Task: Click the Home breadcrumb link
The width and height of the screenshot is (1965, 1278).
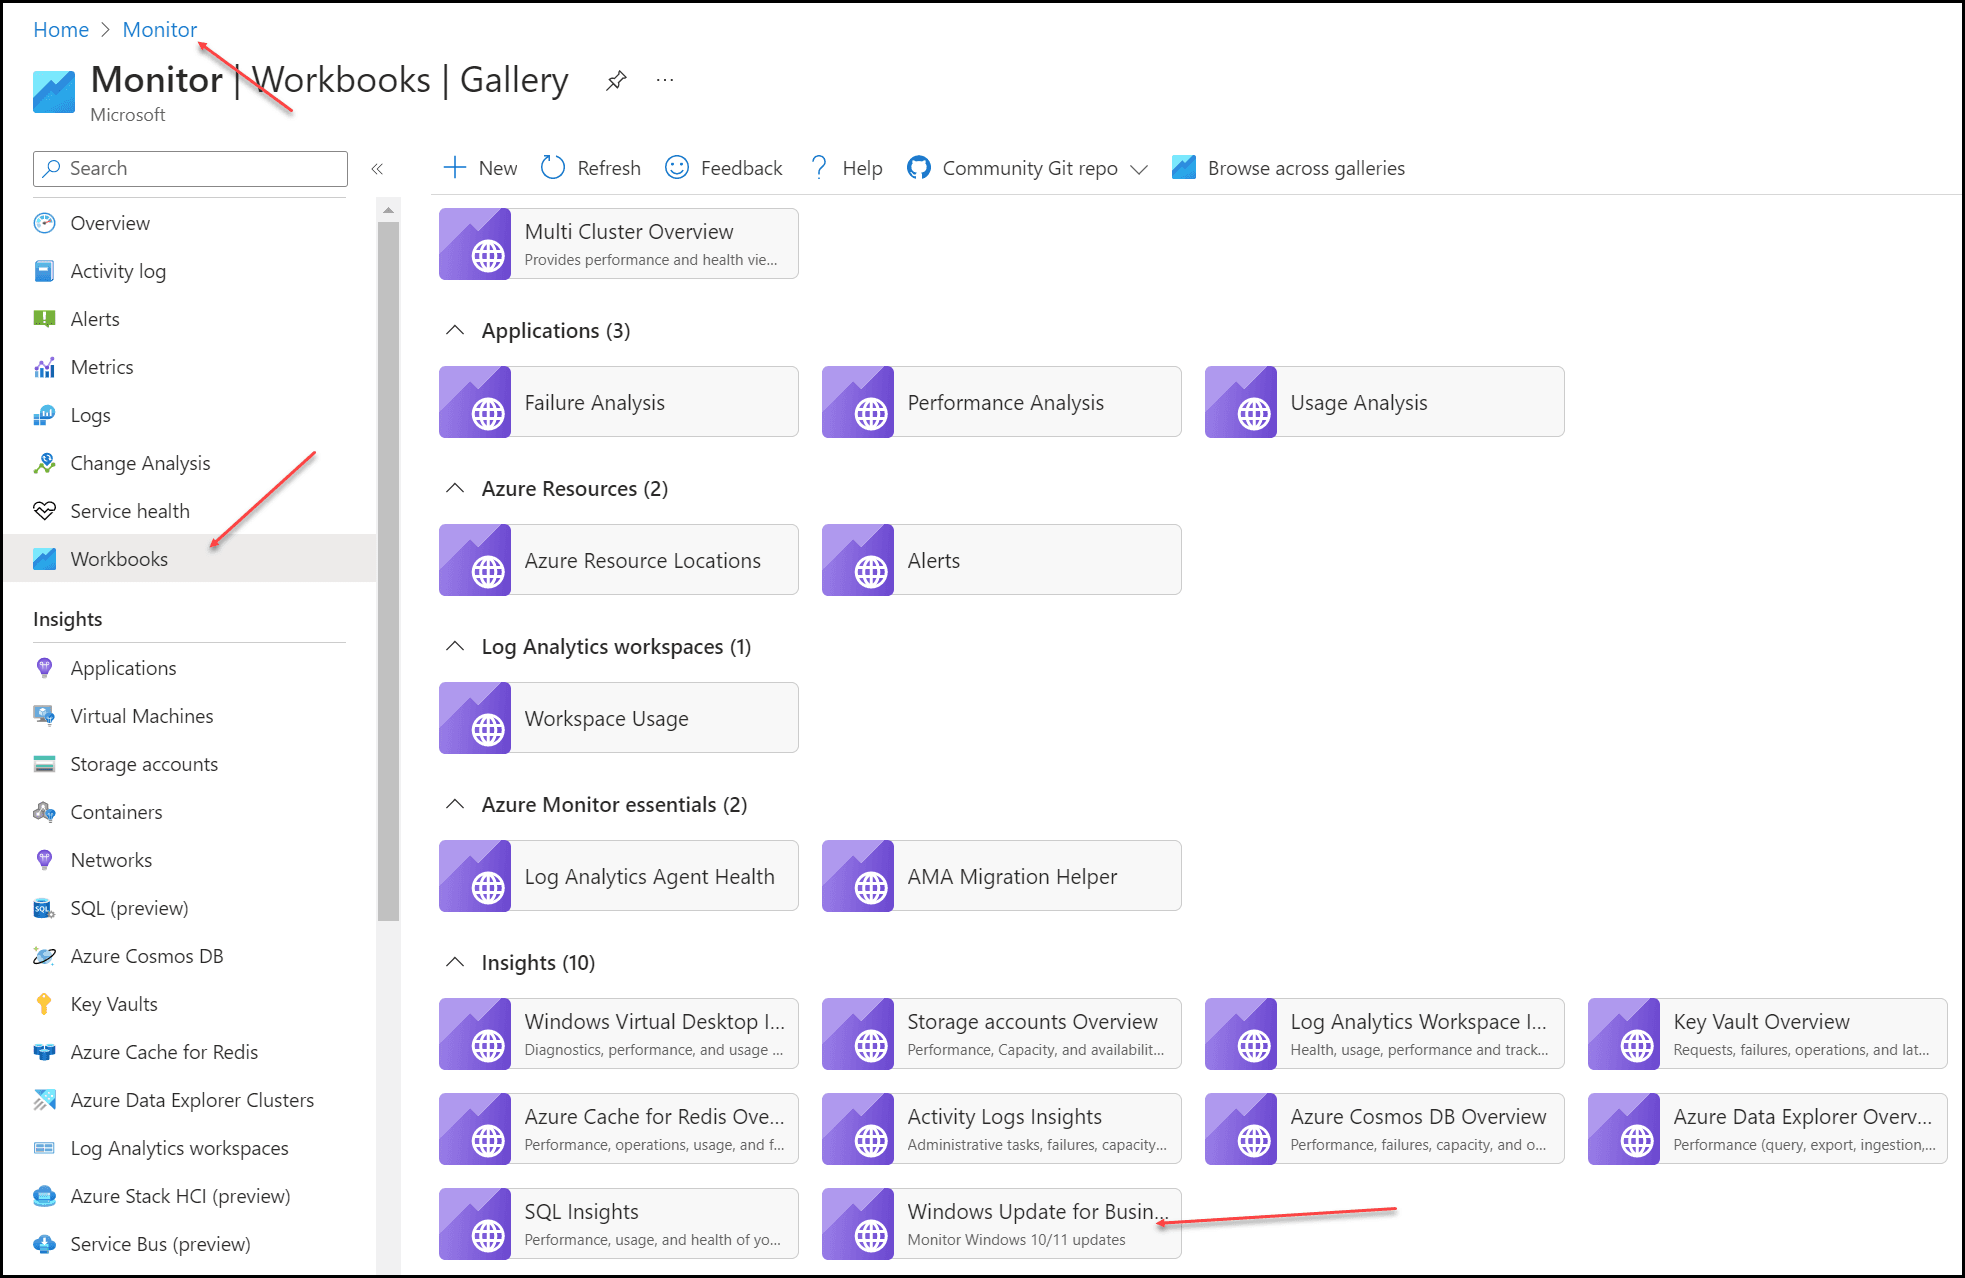Action: [x=60, y=29]
